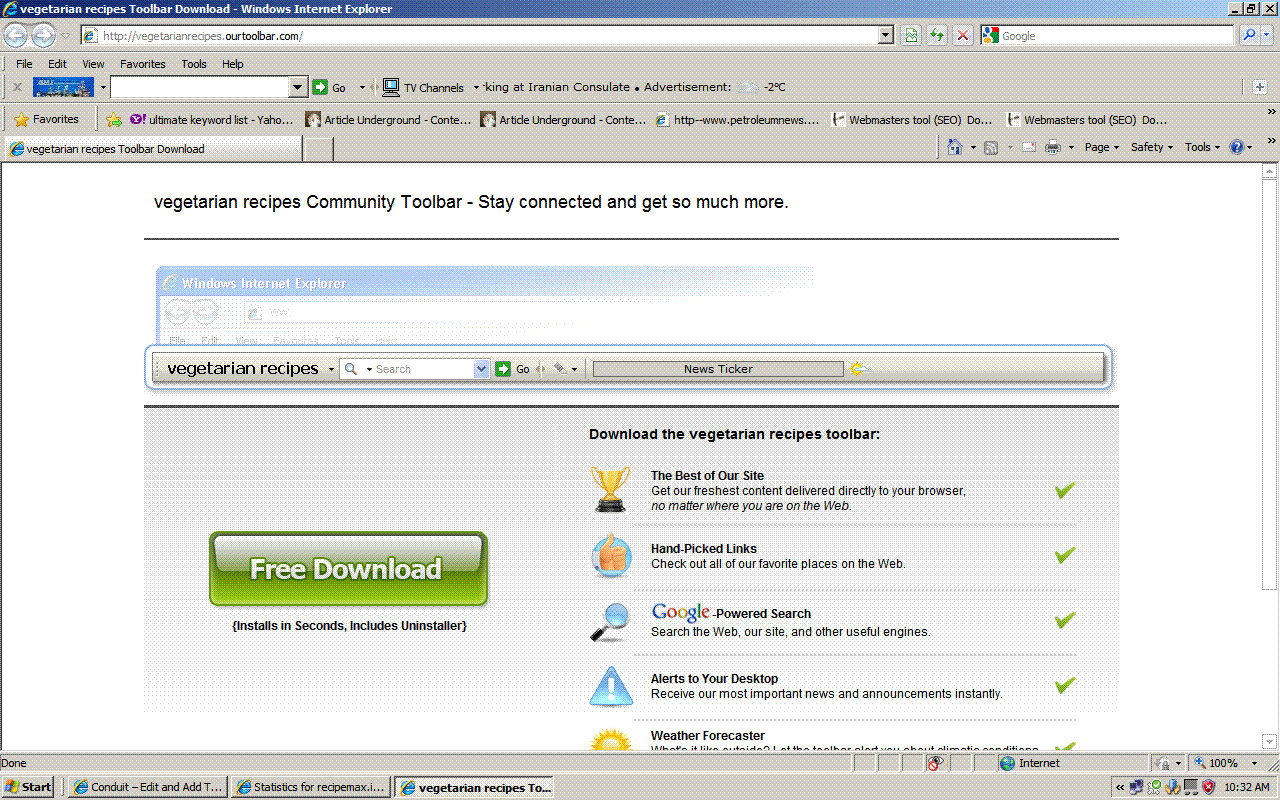Click the 'Hand-Picked Links' heading text

pos(704,549)
